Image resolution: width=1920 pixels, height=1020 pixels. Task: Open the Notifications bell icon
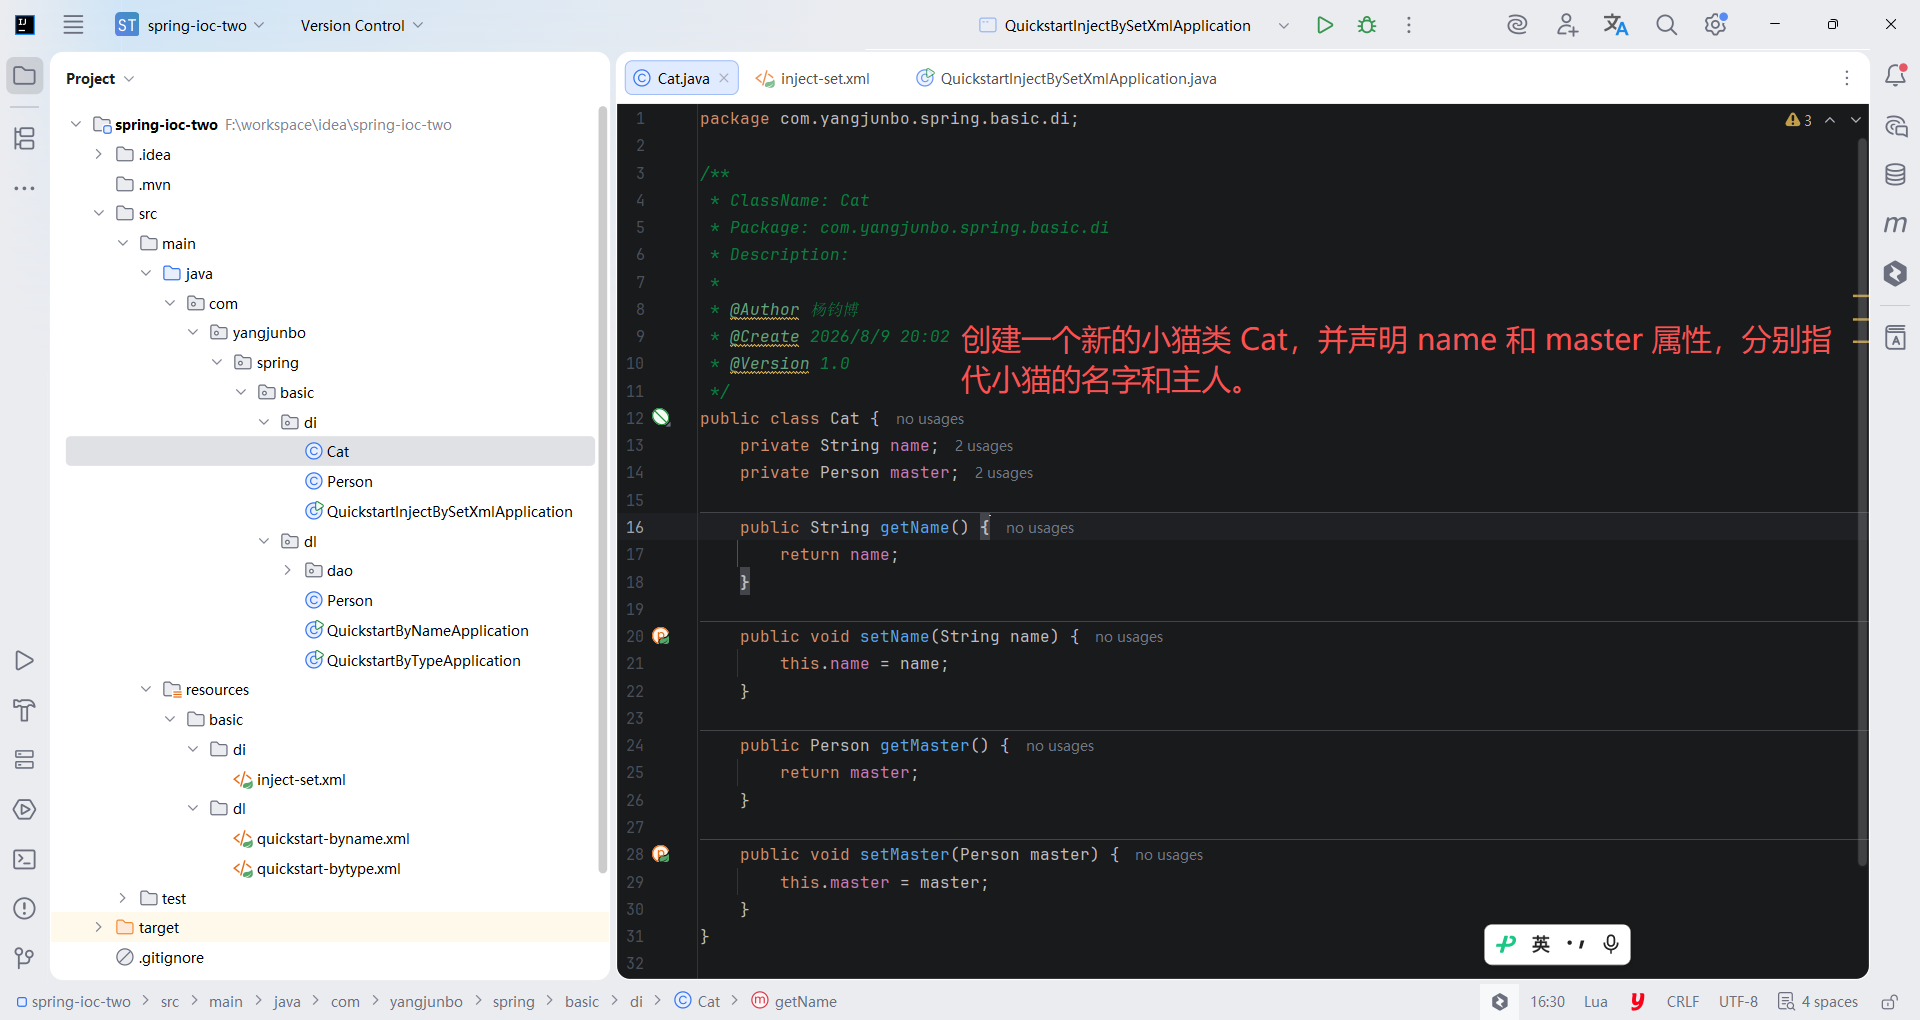(x=1895, y=75)
